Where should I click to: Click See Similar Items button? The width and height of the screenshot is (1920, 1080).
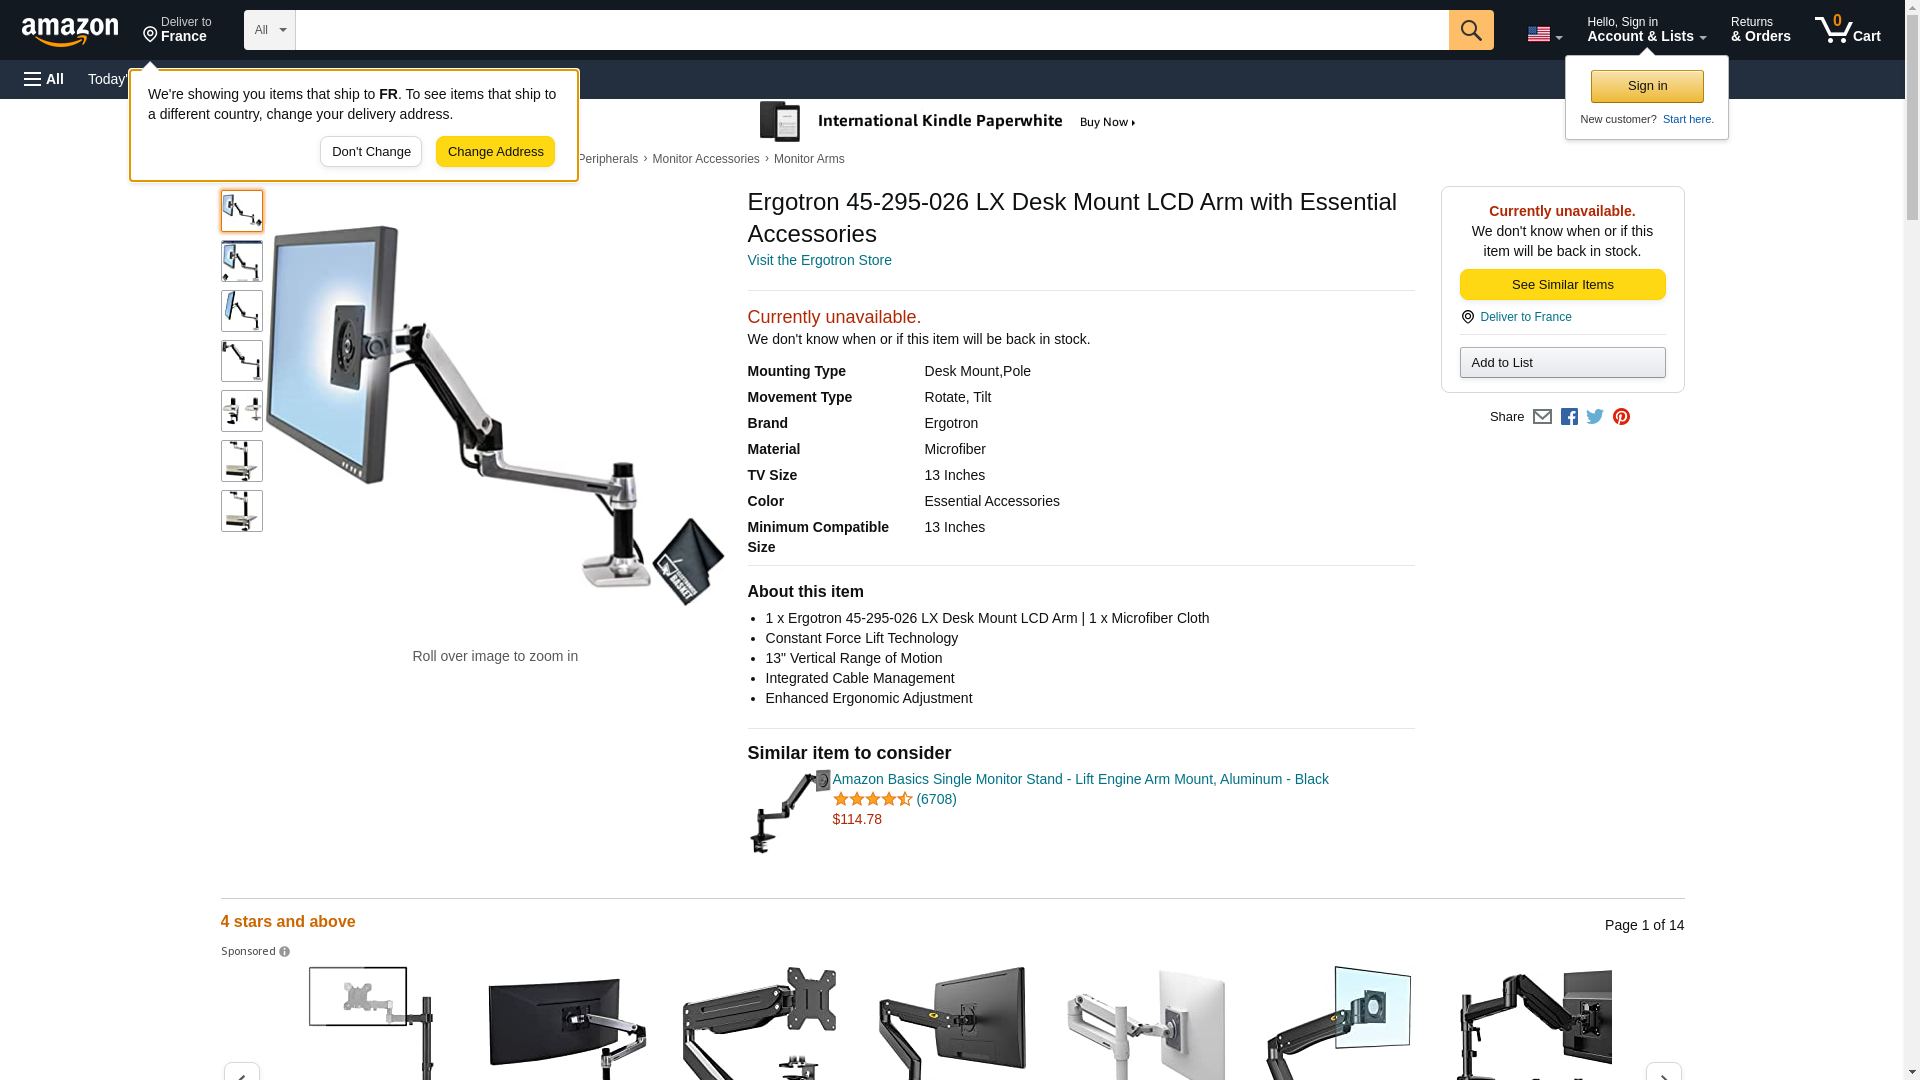click(1562, 285)
